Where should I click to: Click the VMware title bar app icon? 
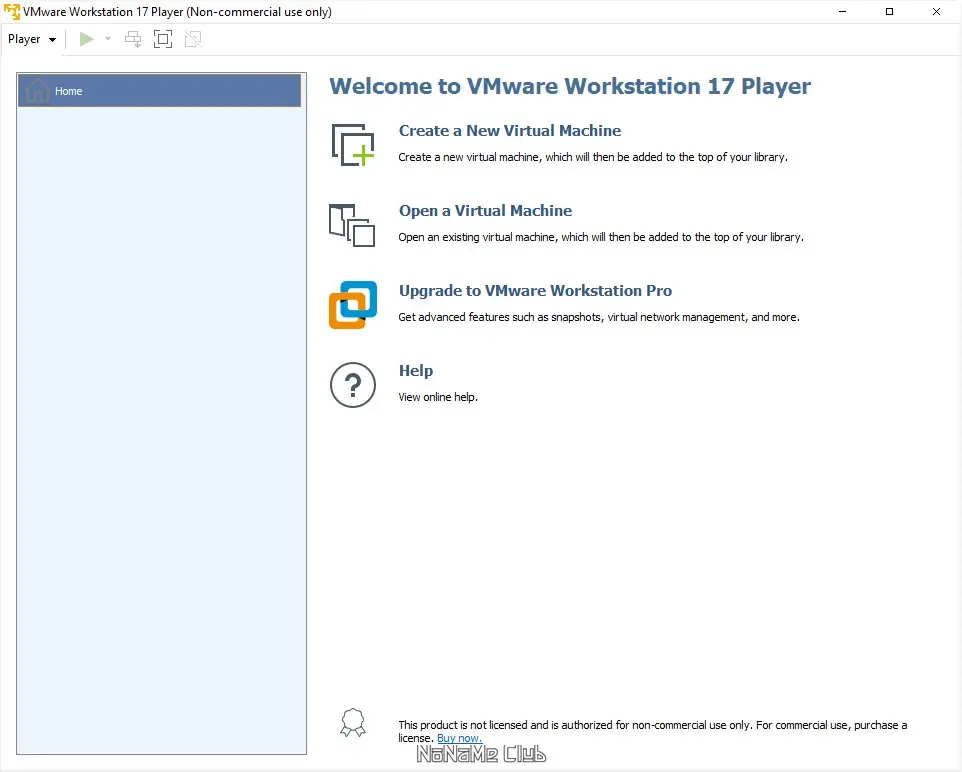12,12
